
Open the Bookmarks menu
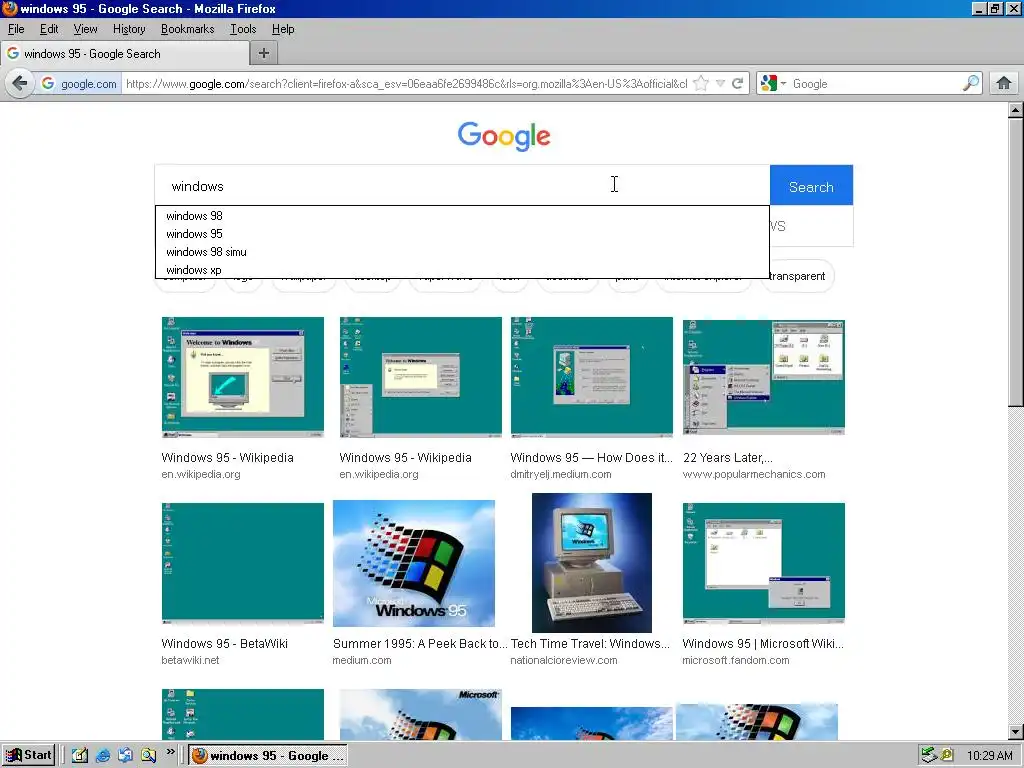click(x=187, y=29)
